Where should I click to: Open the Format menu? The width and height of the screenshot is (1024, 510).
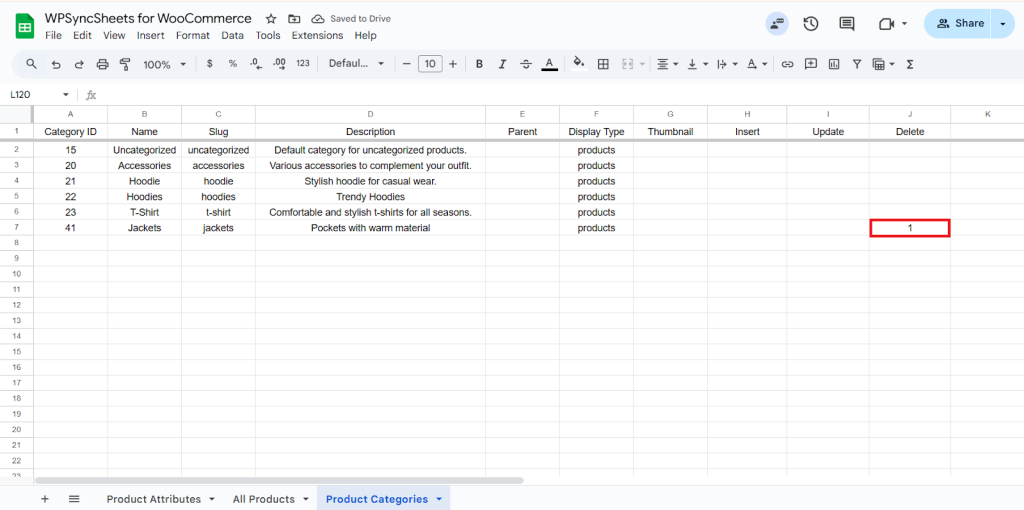[193, 35]
